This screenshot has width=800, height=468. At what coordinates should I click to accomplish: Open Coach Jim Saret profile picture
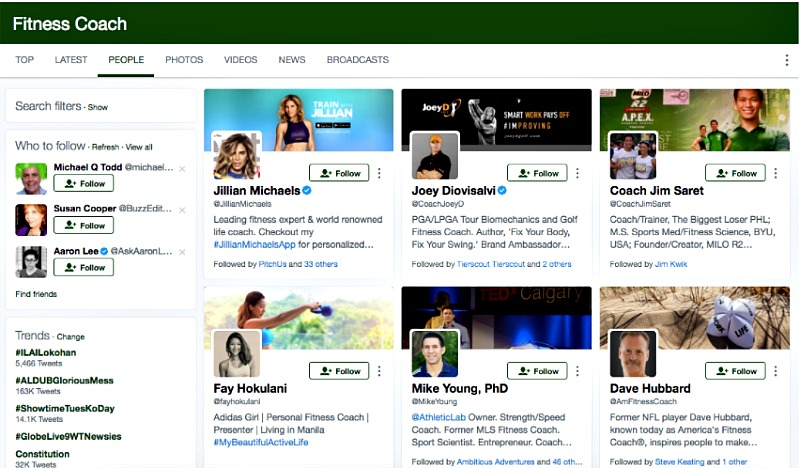[633, 156]
